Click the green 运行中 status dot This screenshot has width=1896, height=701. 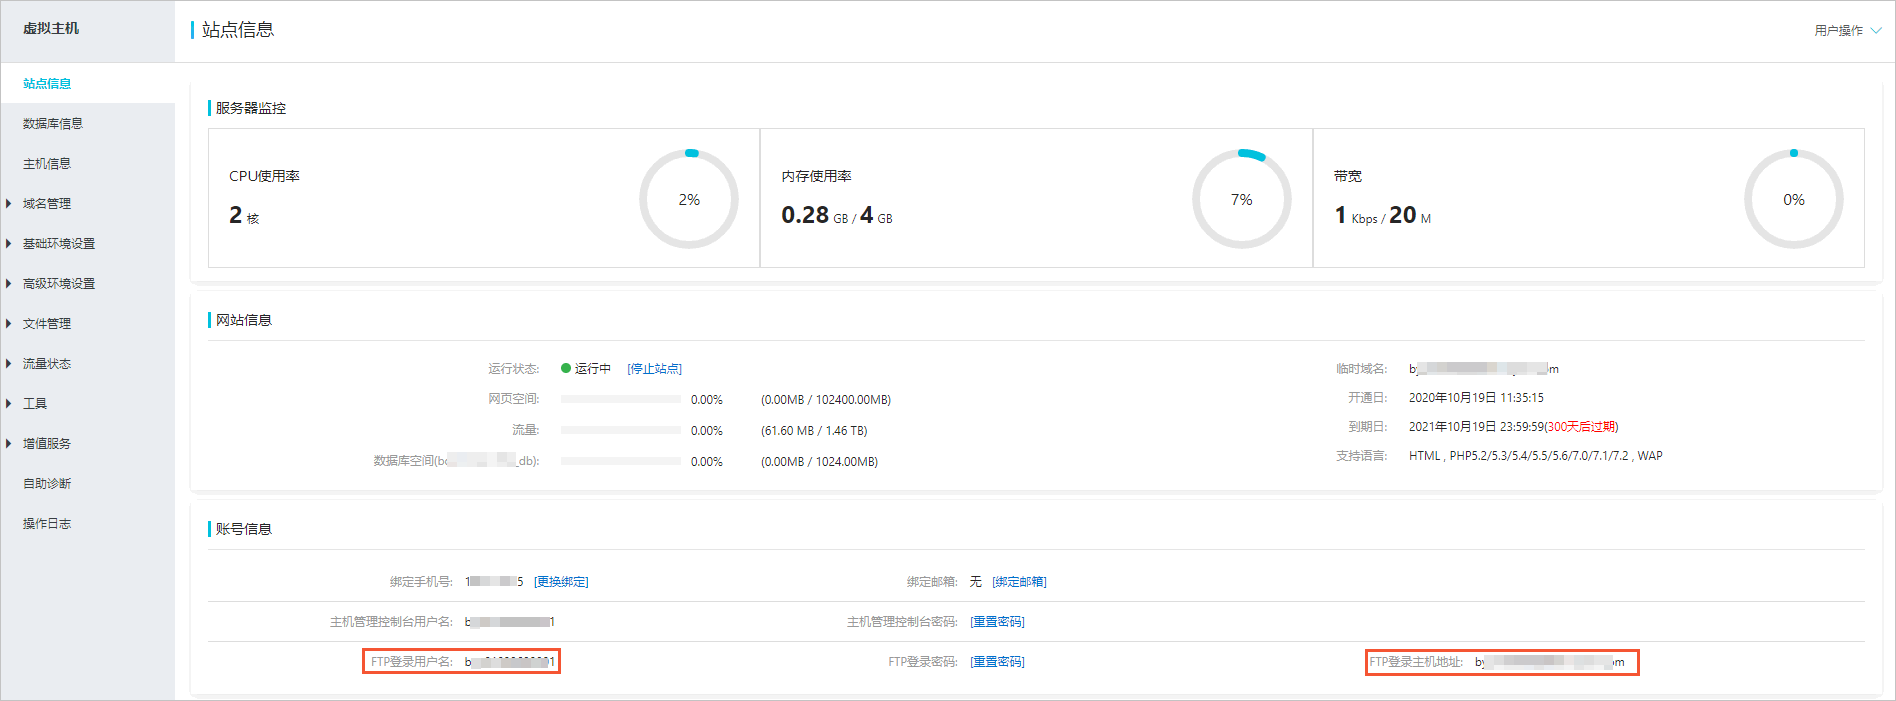[x=566, y=369]
